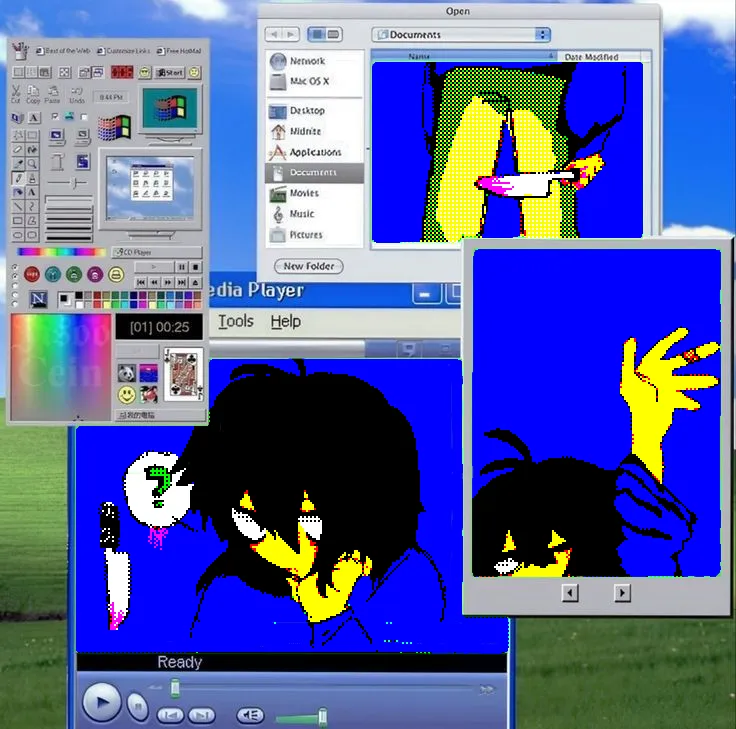
Task: Click the sunglasses smiley face button
Action: [x=145, y=72]
